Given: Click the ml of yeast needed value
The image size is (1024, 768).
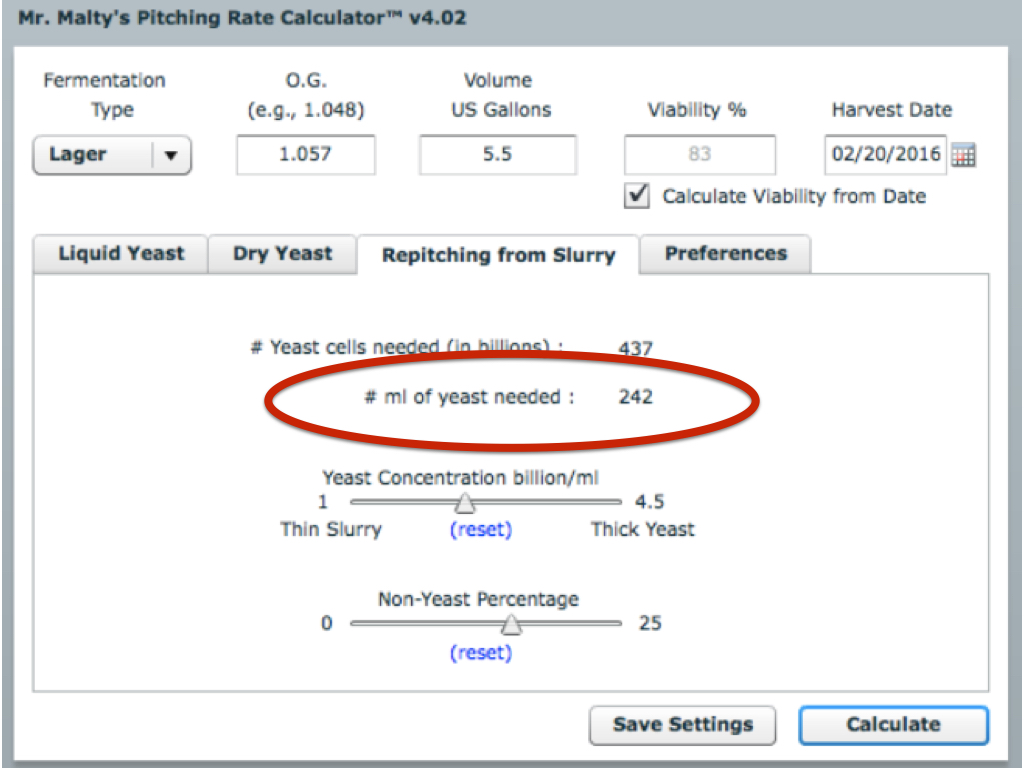Looking at the screenshot, I should (x=635, y=396).
